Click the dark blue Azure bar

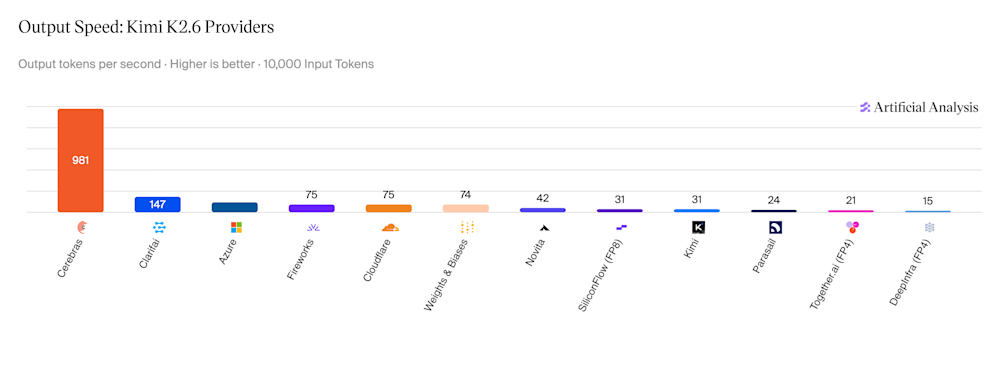235,207
